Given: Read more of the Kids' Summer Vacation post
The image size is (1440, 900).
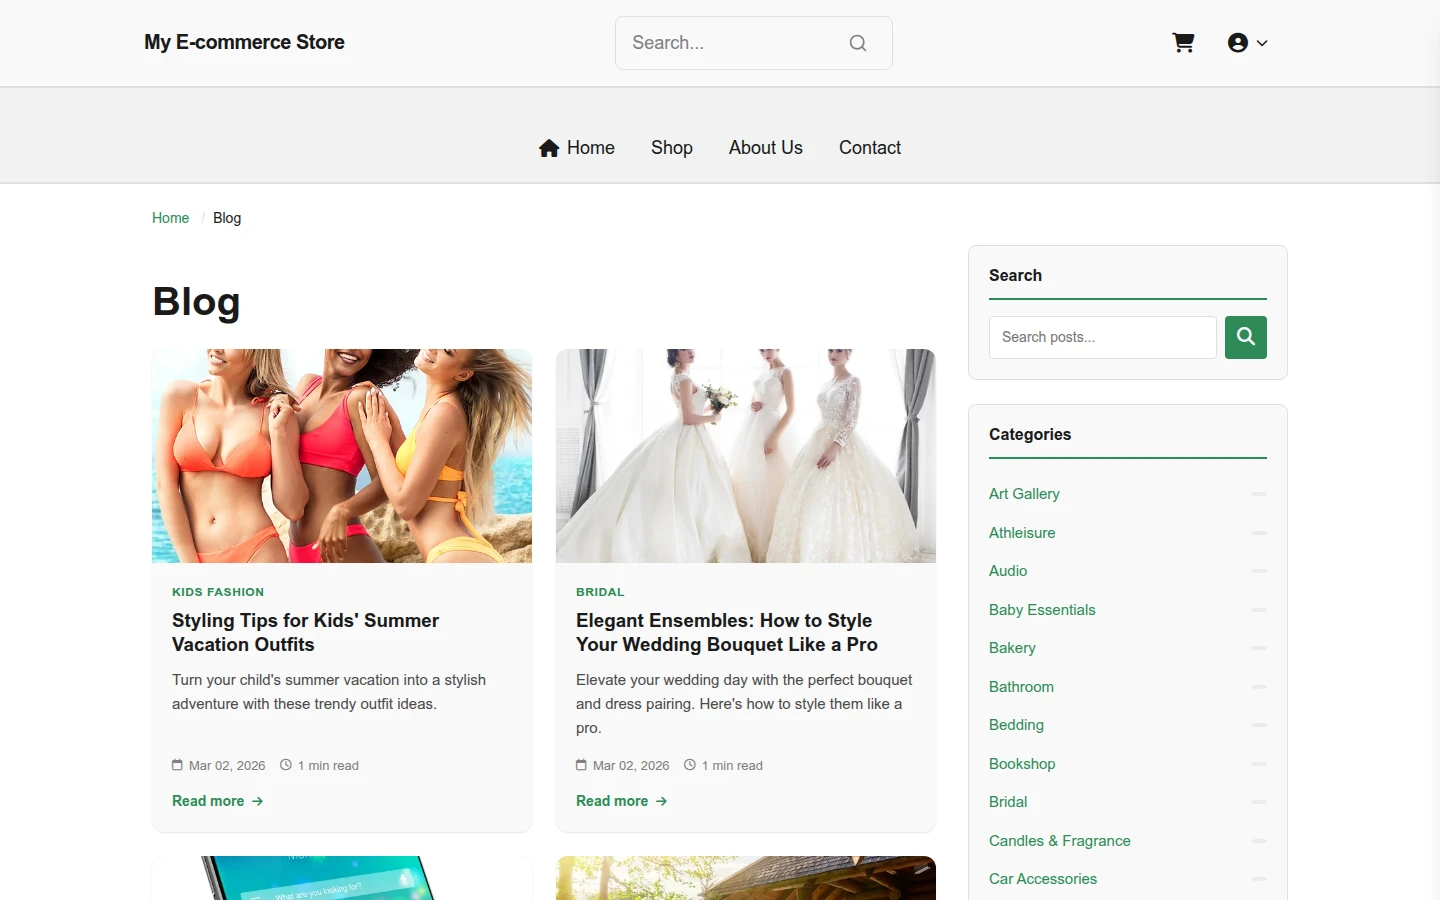Looking at the screenshot, I should click(x=218, y=801).
